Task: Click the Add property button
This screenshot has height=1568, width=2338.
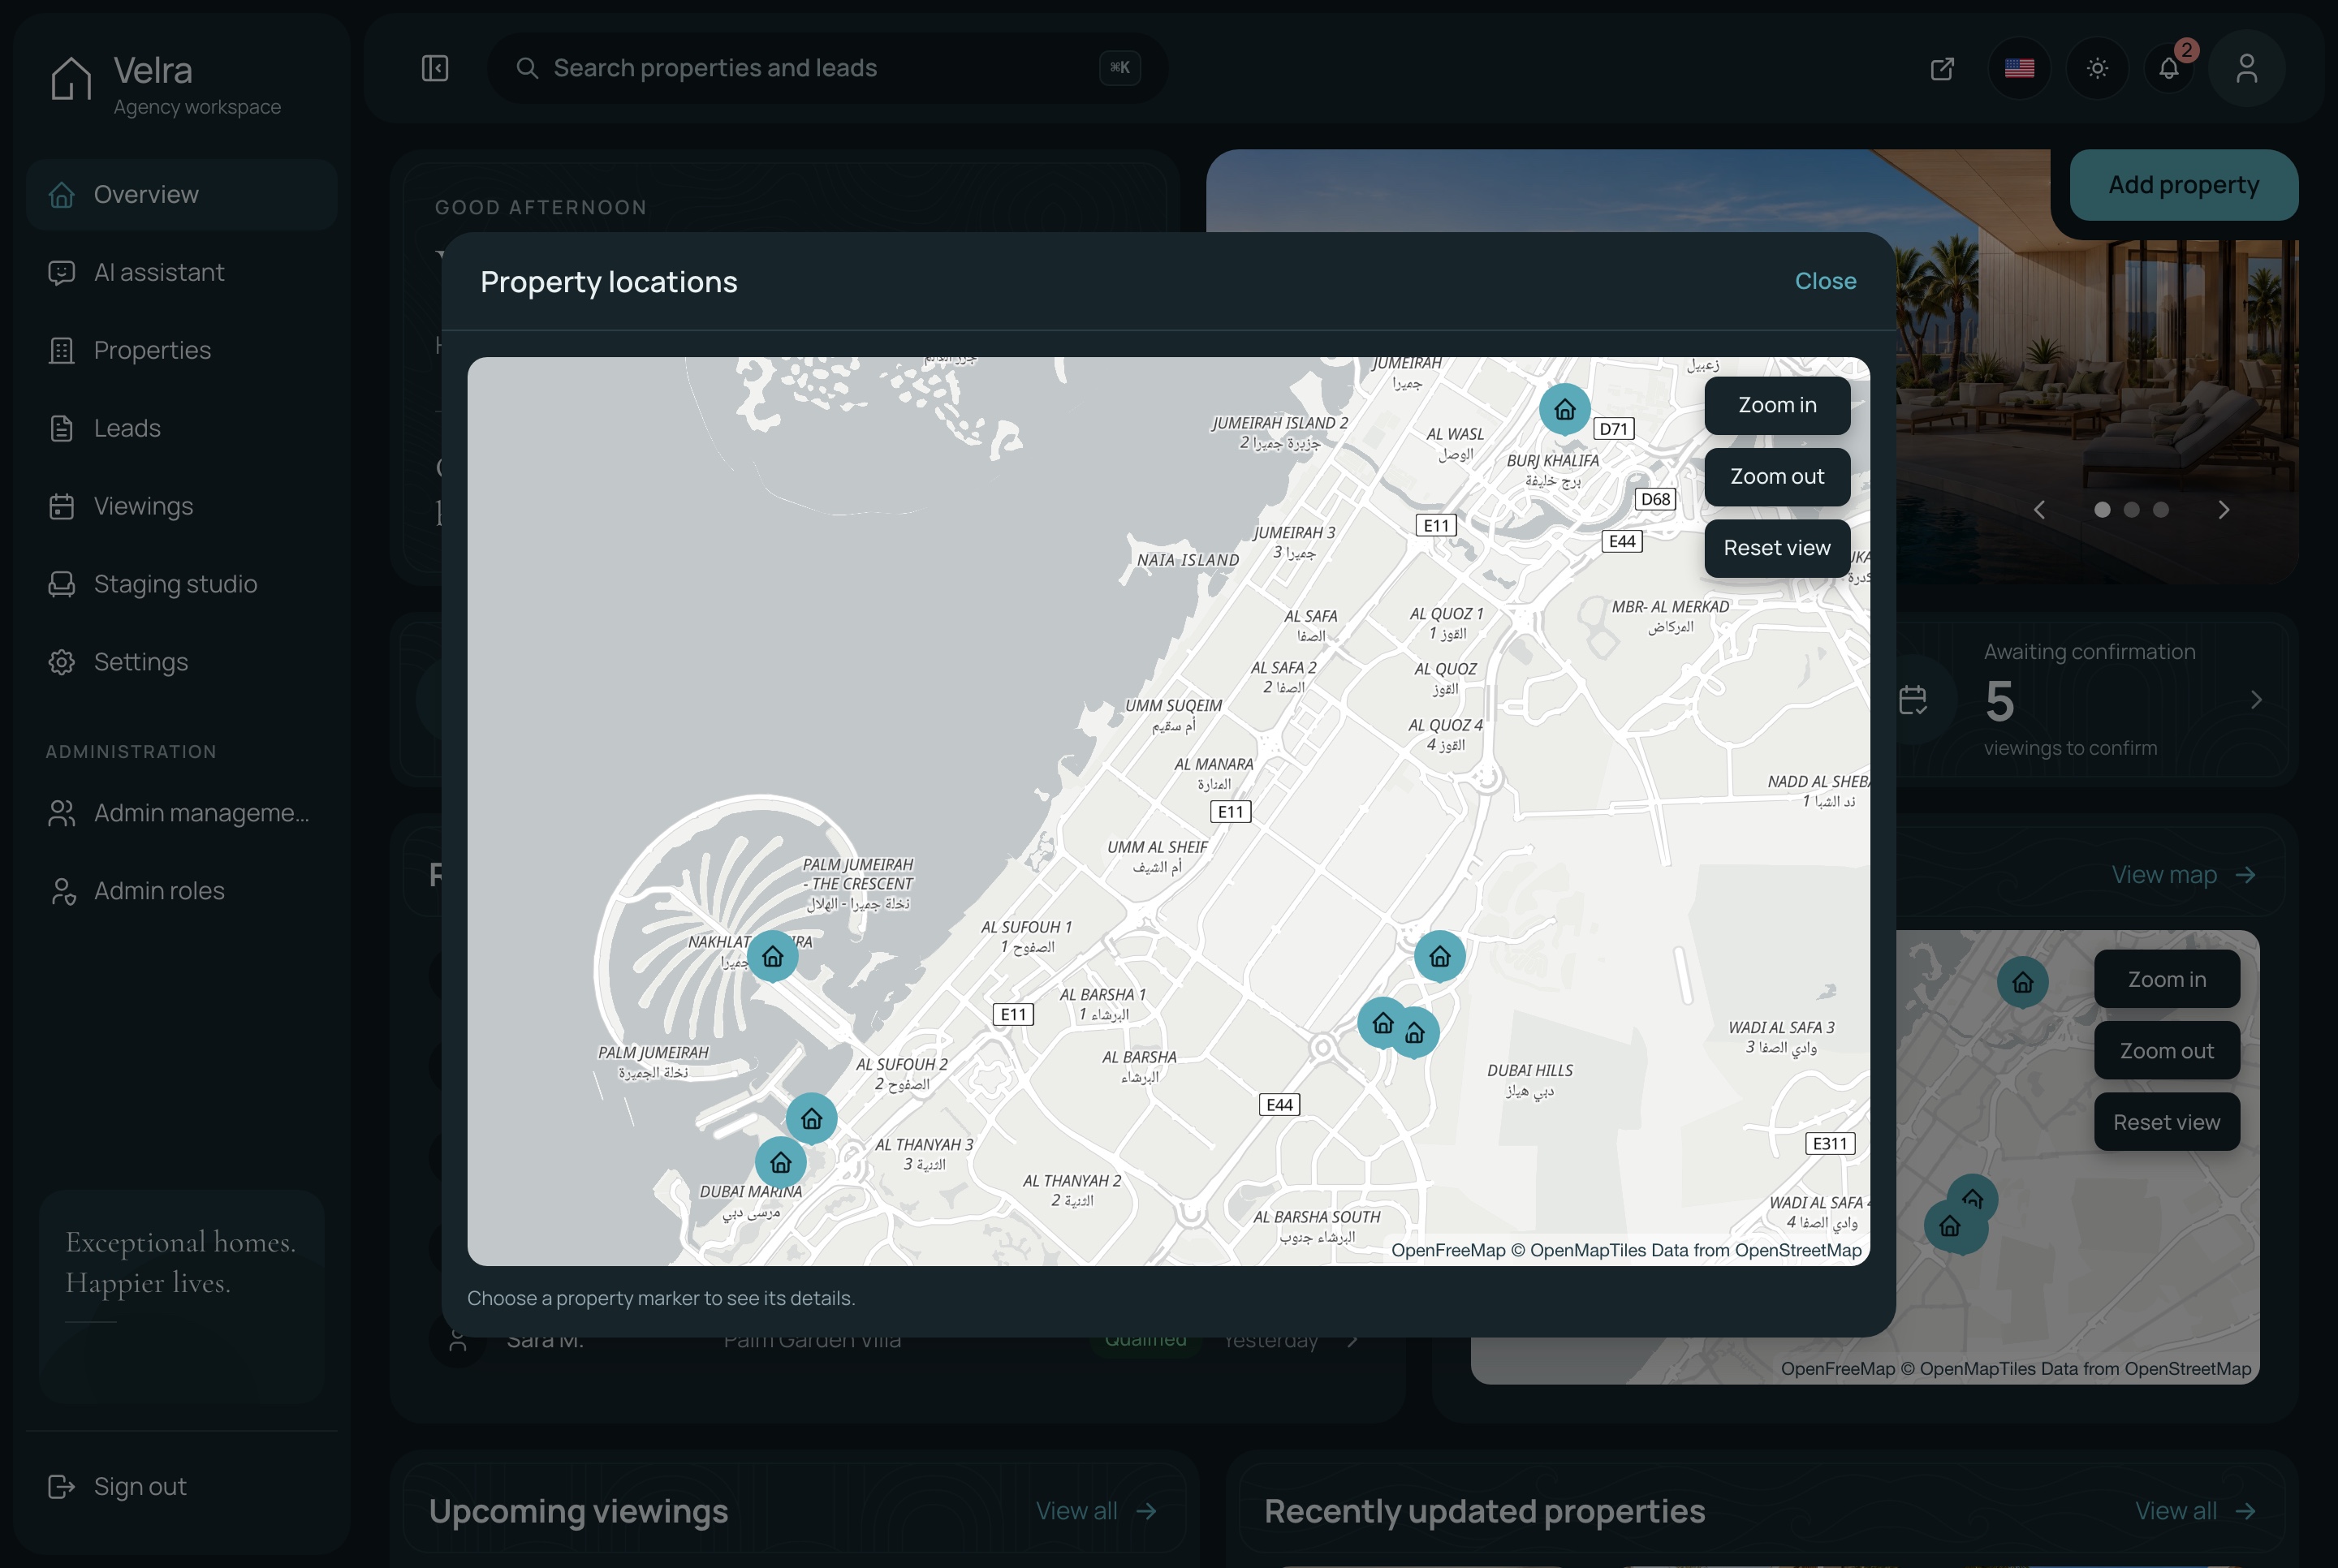Action: point(2183,185)
